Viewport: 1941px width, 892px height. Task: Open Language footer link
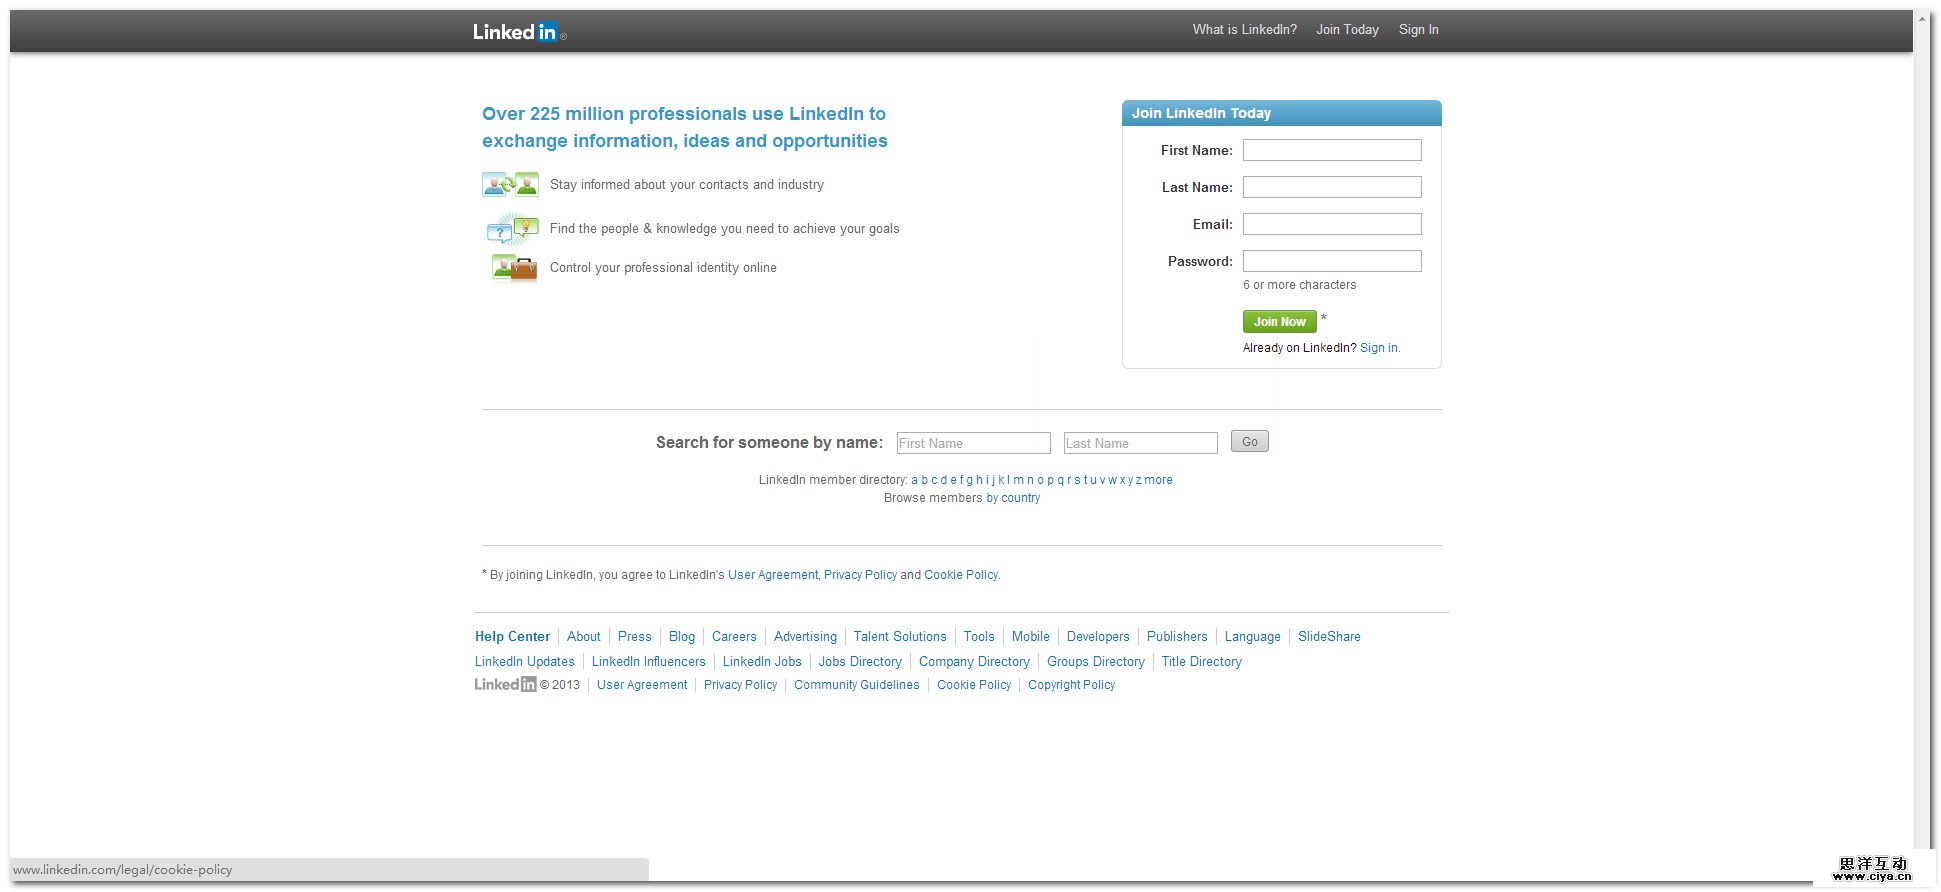(1252, 637)
